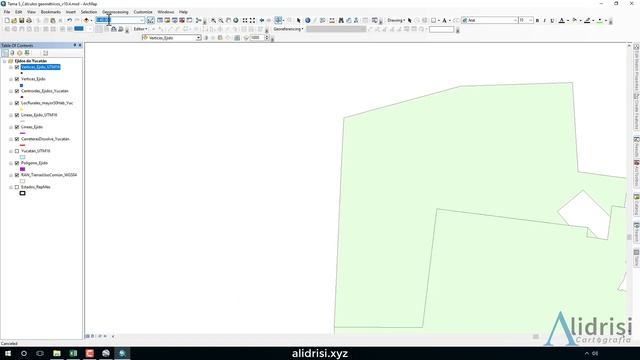Activate the Identify tool

point(308,20)
